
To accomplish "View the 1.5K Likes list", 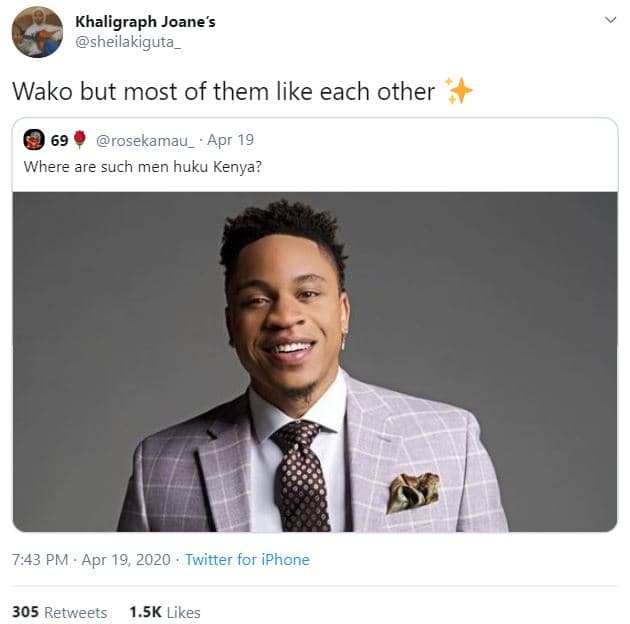I will pos(145,612).
